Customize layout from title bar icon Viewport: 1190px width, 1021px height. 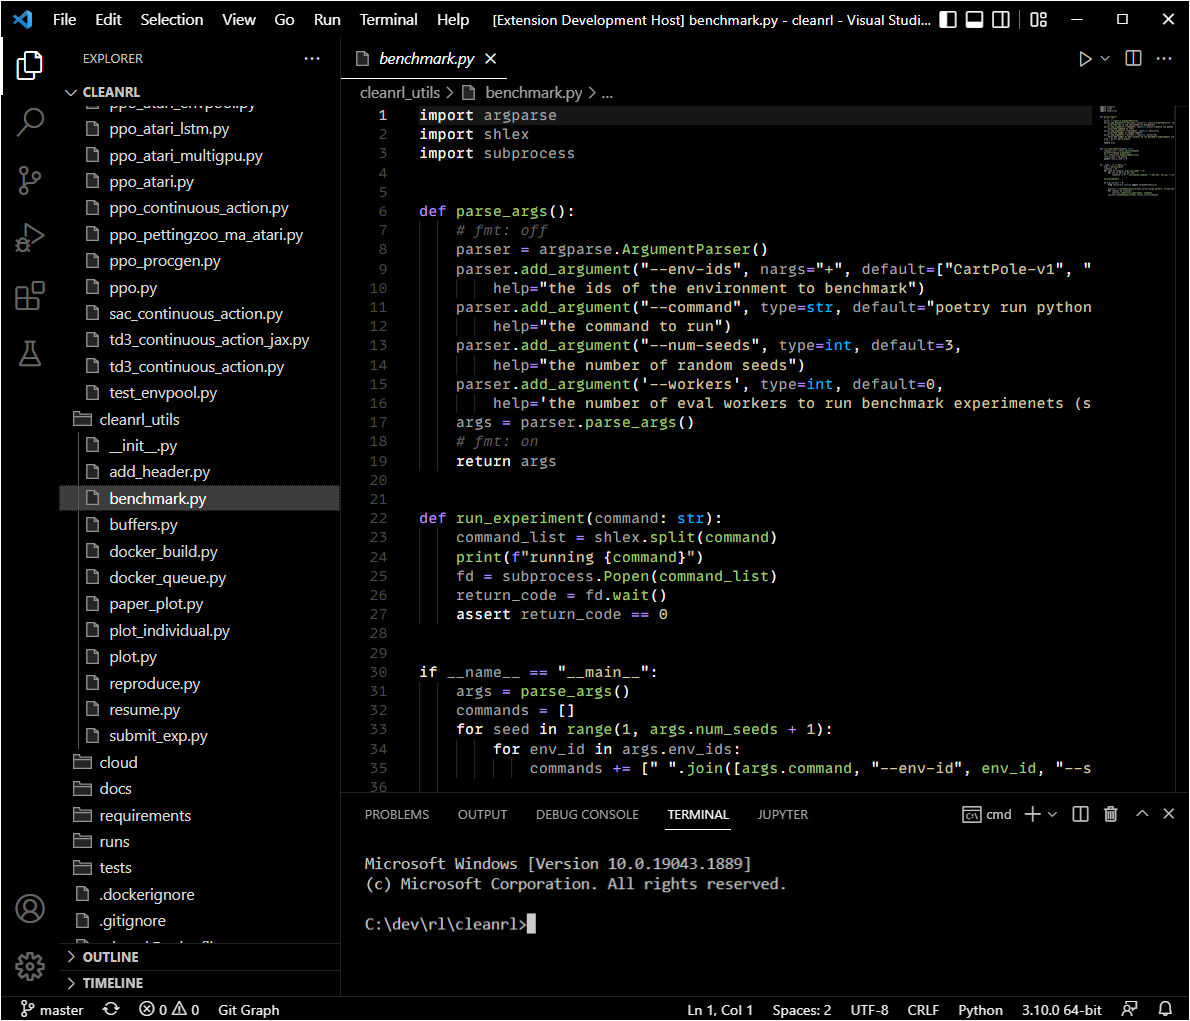pyautogui.click(x=1038, y=20)
